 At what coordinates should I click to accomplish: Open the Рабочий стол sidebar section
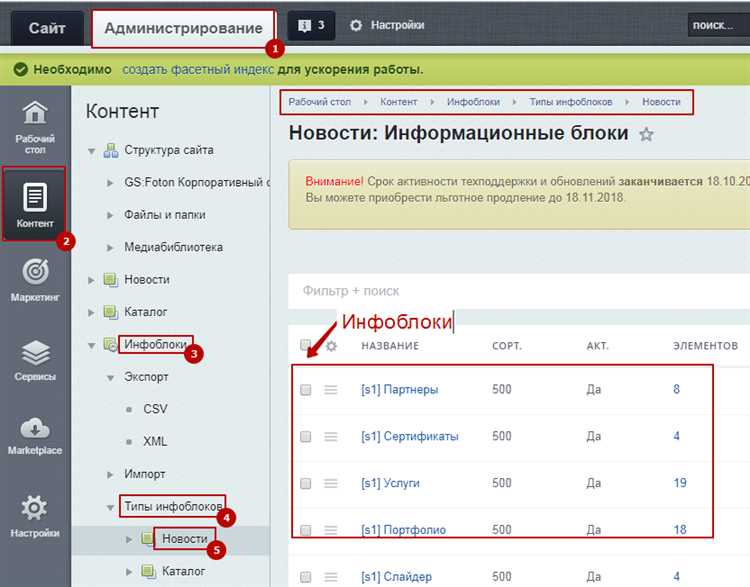(x=35, y=127)
